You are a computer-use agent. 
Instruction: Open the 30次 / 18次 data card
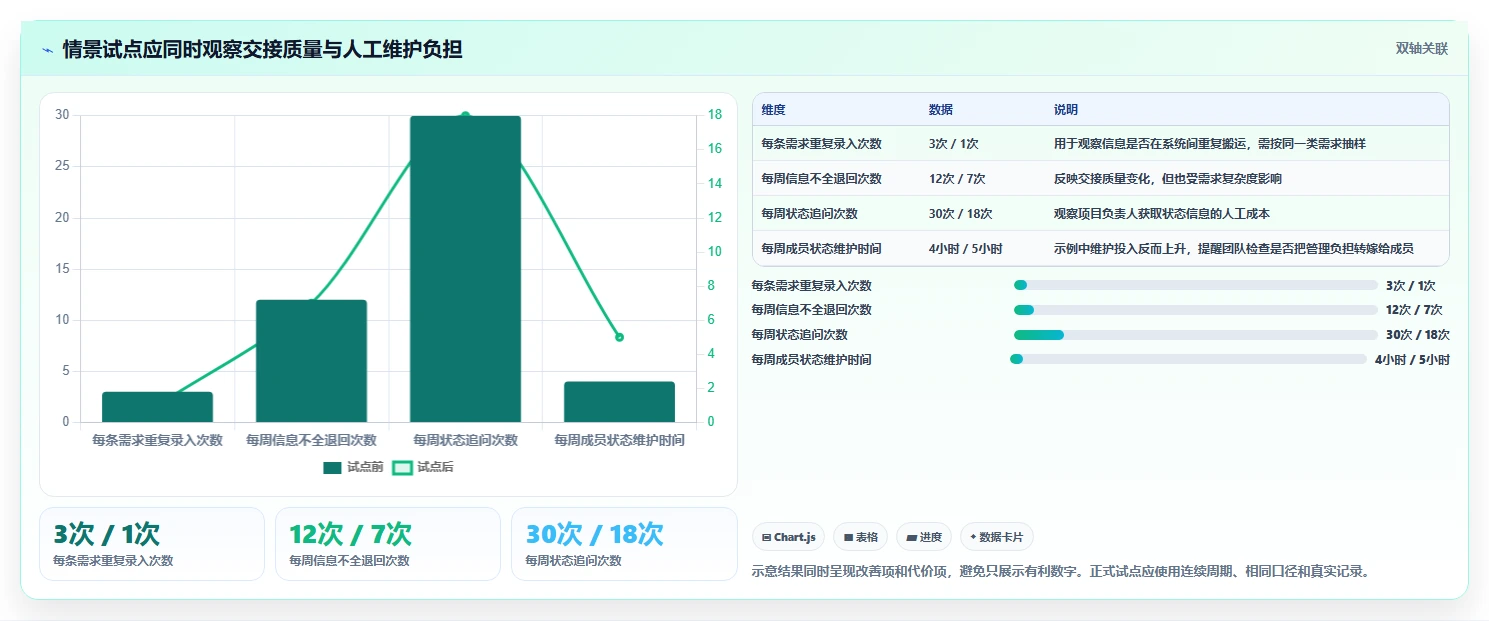tap(624, 544)
